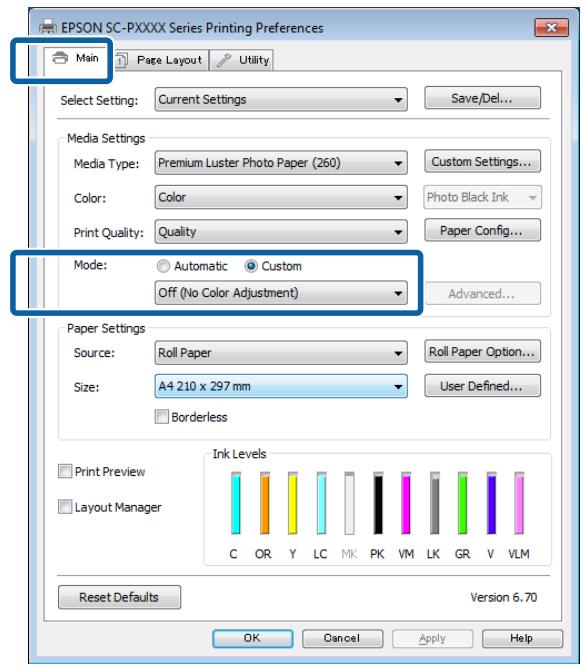Open Custom Settings...
The height and width of the screenshot is (668, 582).
(482, 161)
